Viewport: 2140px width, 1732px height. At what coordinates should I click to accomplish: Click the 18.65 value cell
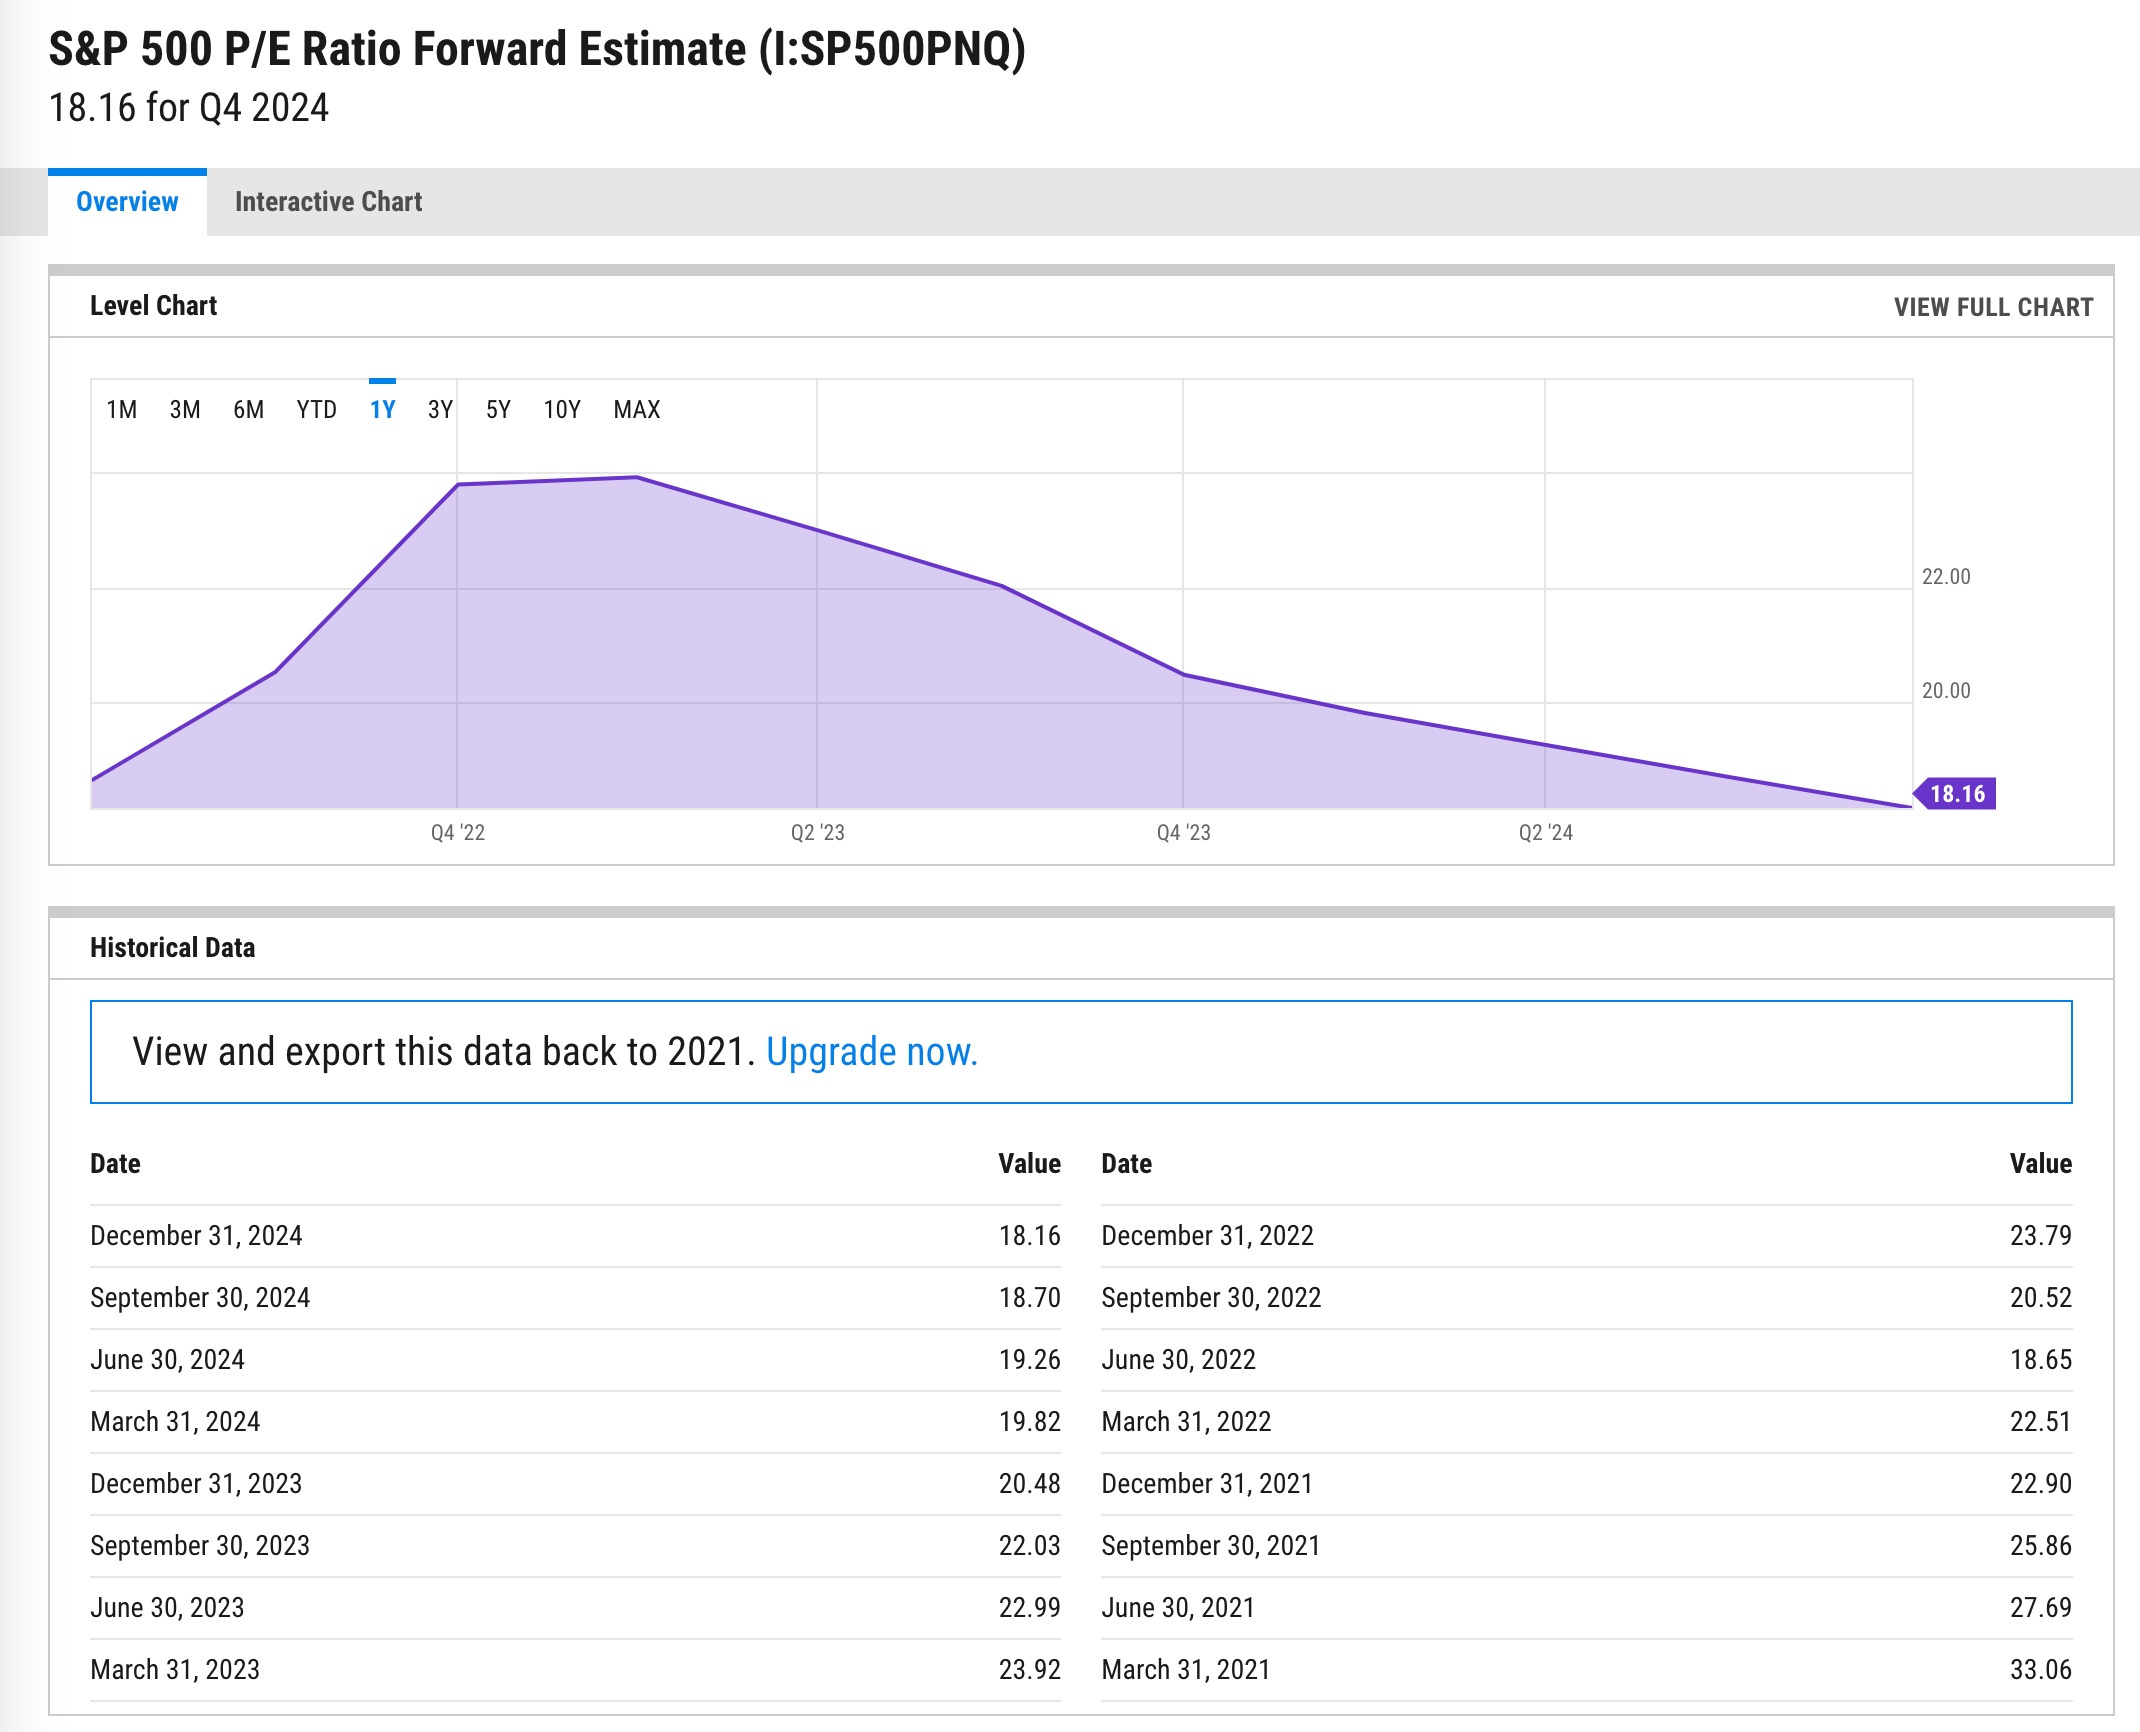coord(2041,1360)
